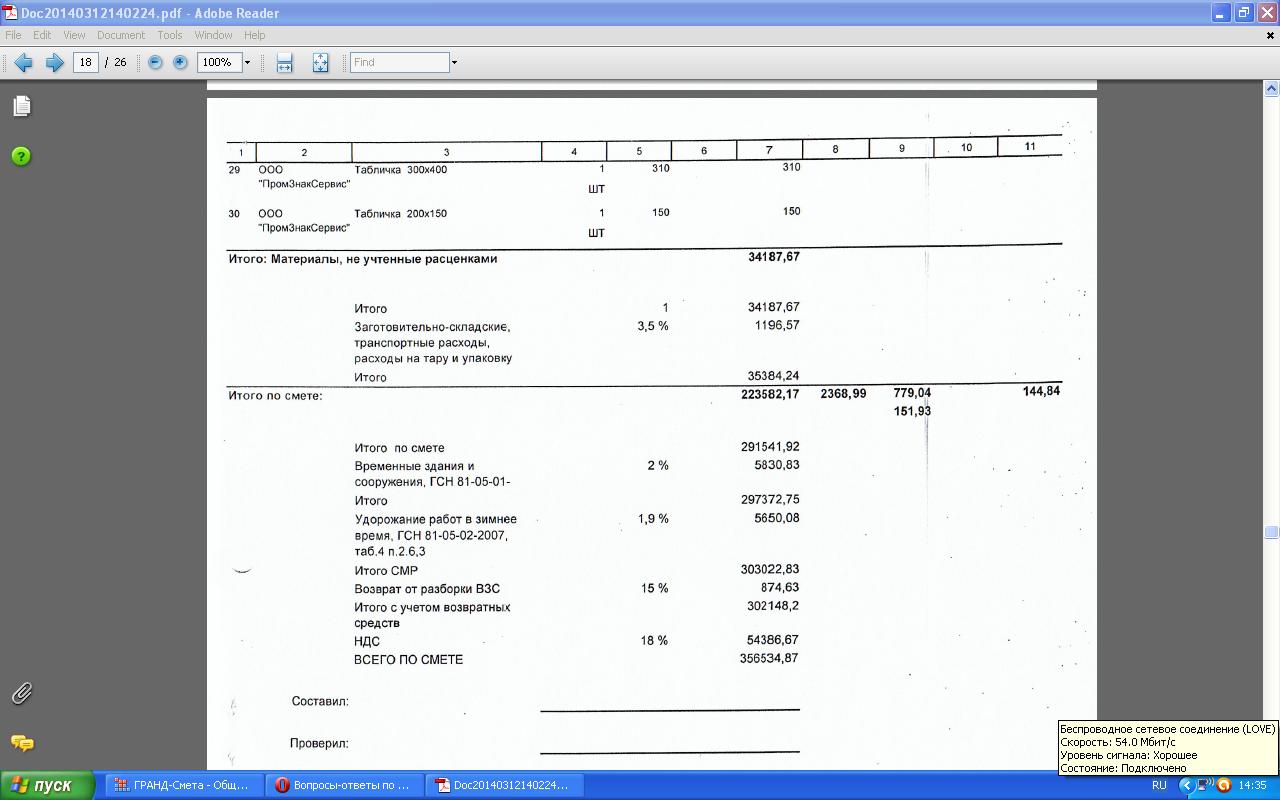Show the Attachments paperclip panel

pyautogui.click(x=21, y=693)
